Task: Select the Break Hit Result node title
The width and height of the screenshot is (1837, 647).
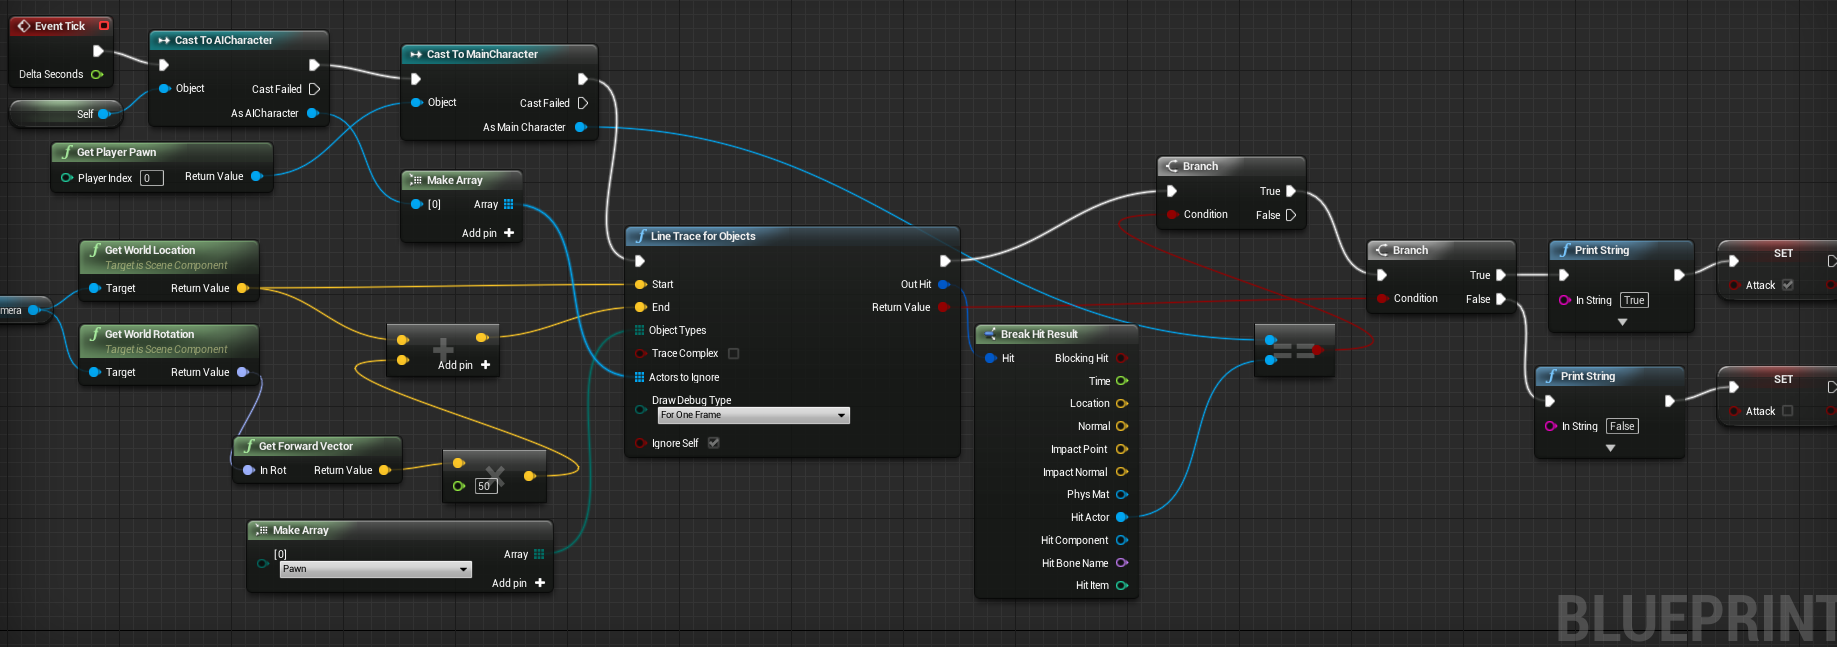Action: 1039,334
